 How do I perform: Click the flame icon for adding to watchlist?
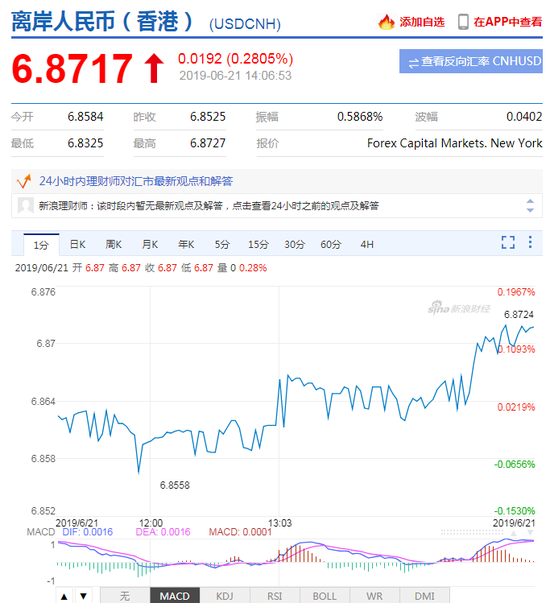click(x=386, y=22)
